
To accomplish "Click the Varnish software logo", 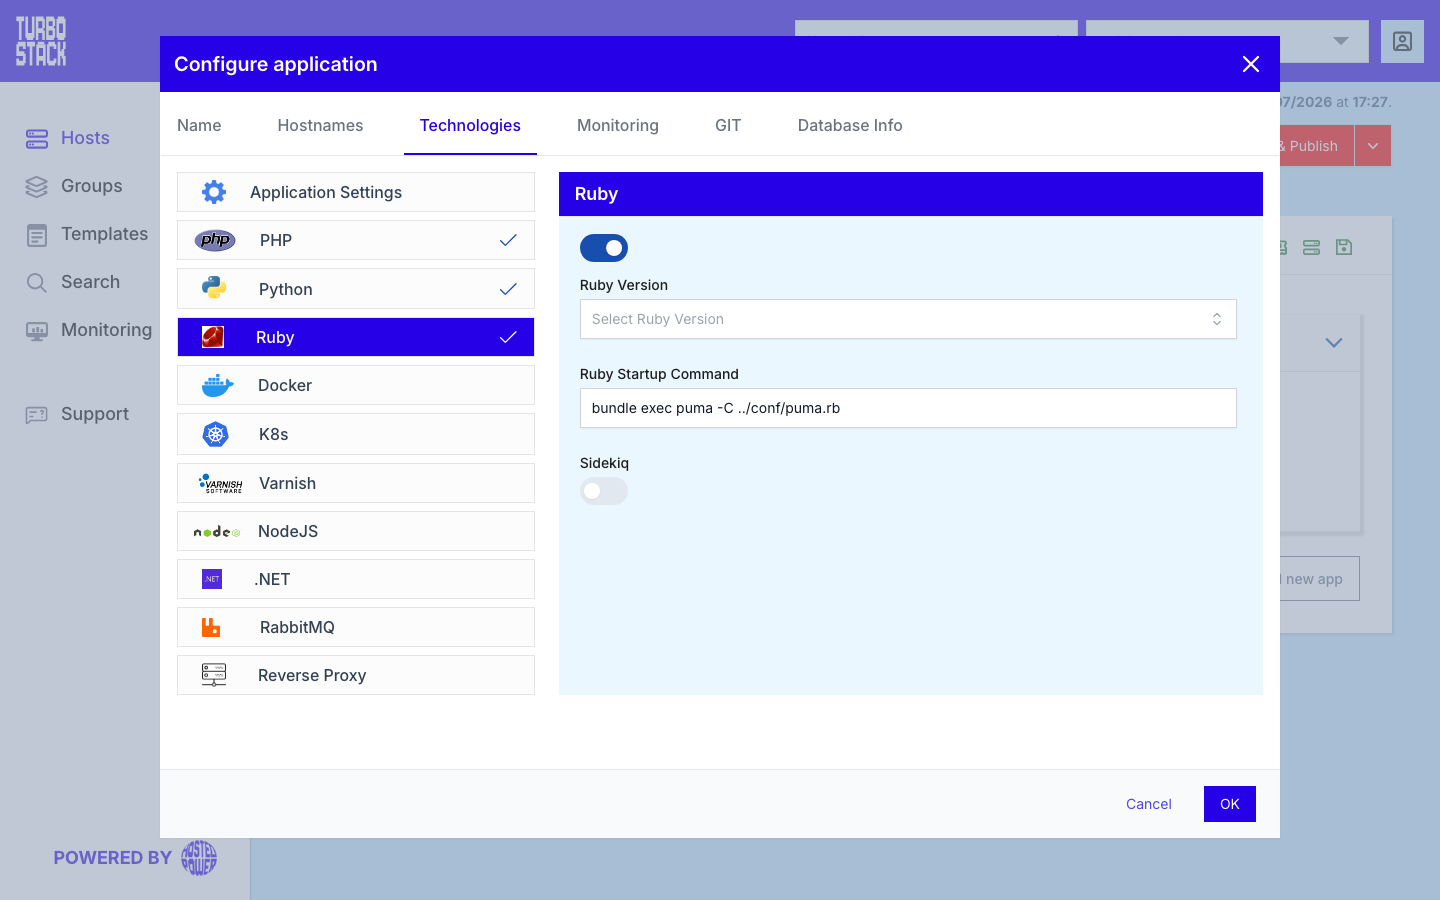I will [x=221, y=483].
